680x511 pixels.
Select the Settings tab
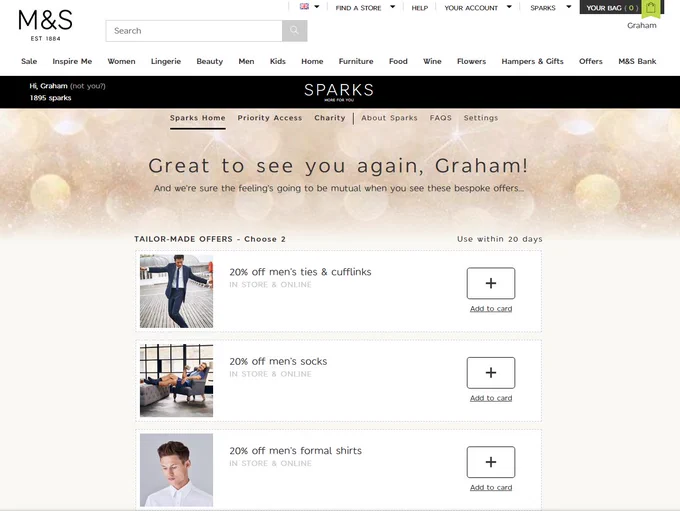tap(481, 118)
